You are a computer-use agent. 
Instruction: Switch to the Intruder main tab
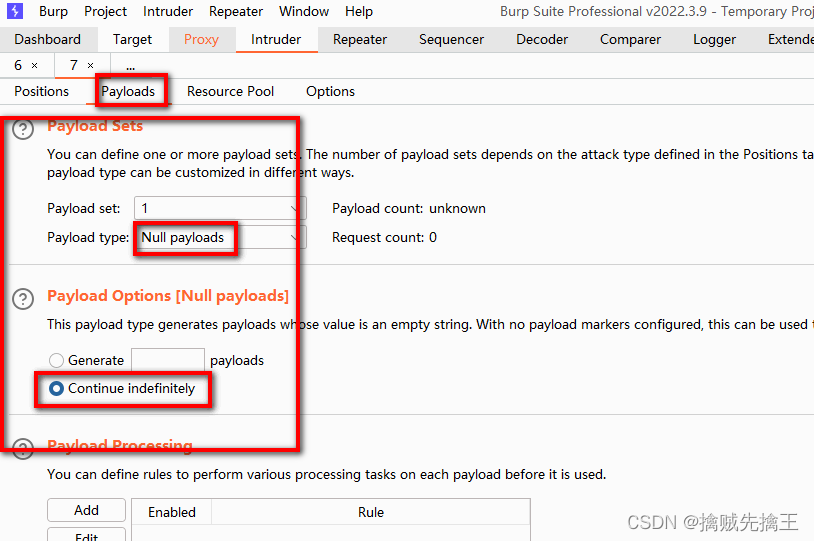pyautogui.click(x=276, y=39)
